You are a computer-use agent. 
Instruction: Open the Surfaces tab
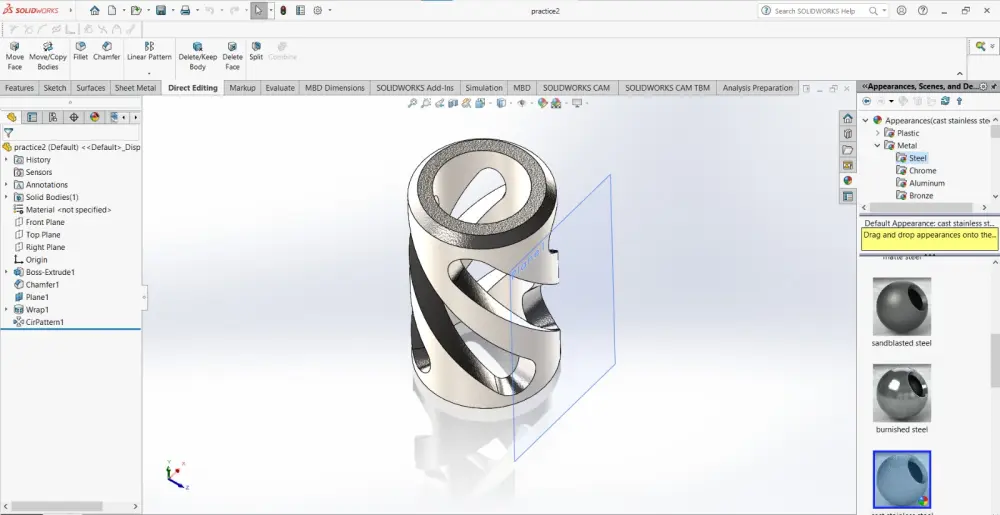pyautogui.click(x=91, y=88)
